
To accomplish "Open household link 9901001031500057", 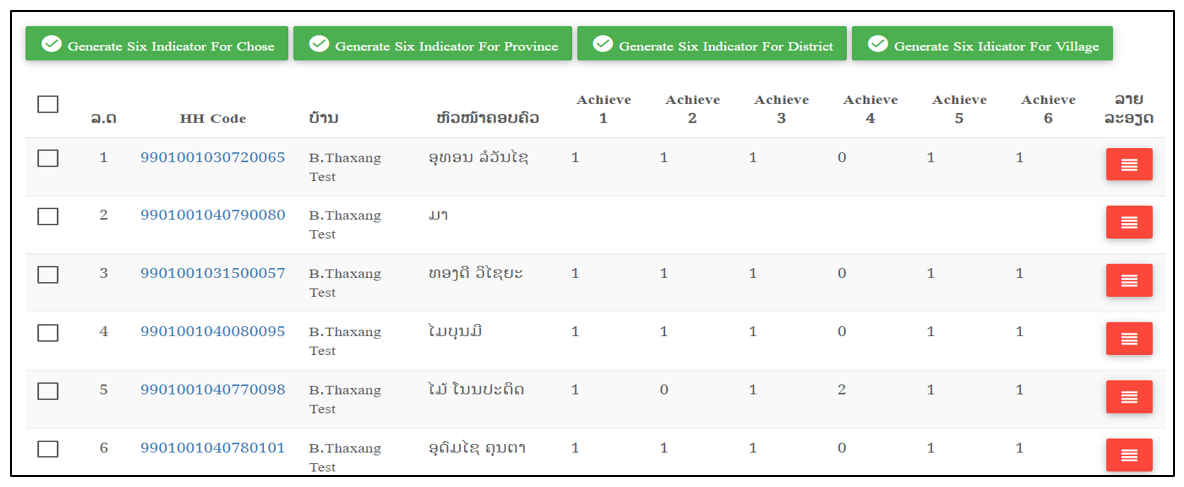I will [213, 273].
